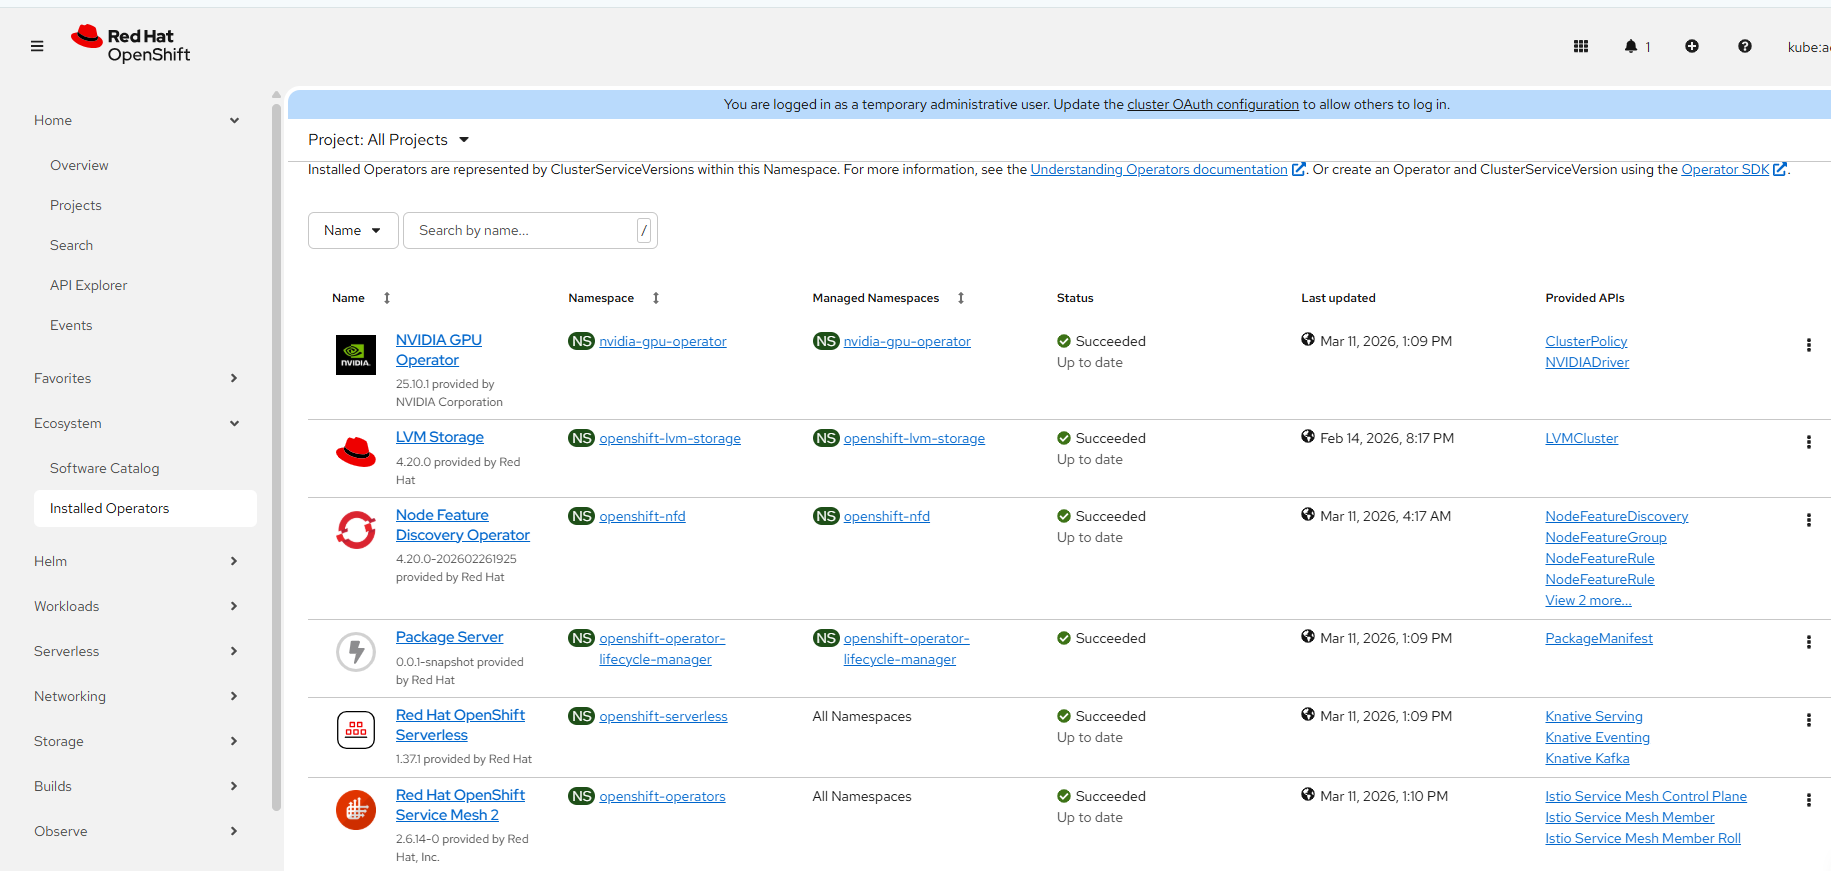Screen dimensions: 1831x871
Task: Select Installed Operators in the sidebar
Action: (x=145, y=508)
